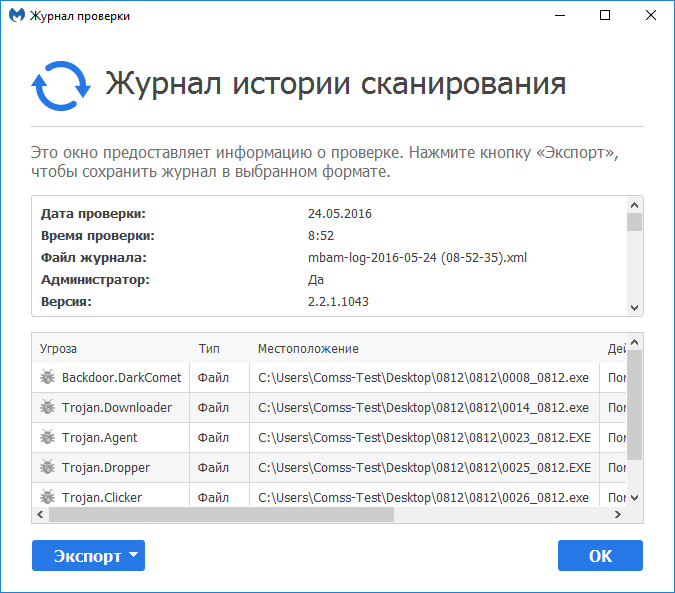The width and height of the screenshot is (675, 593).
Task: Confirm with the OK button
Action: pyautogui.click(x=600, y=556)
